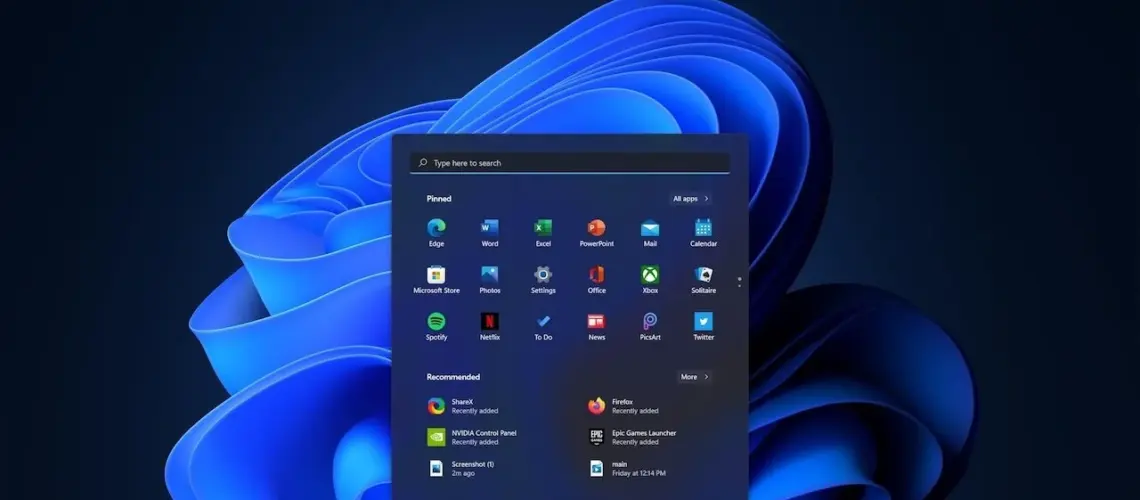Show More recommended items
The image size is (1140, 500).
[x=694, y=377]
